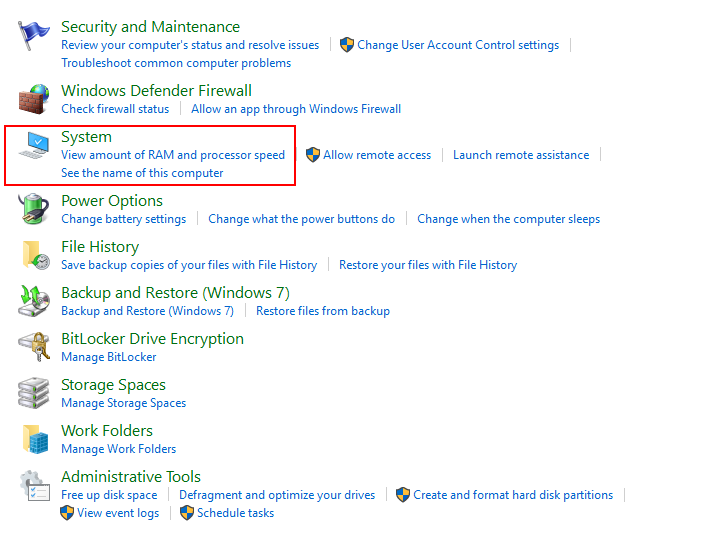The width and height of the screenshot is (715, 545).
Task: View amount of RAM and processor speed
Action: 173,155
